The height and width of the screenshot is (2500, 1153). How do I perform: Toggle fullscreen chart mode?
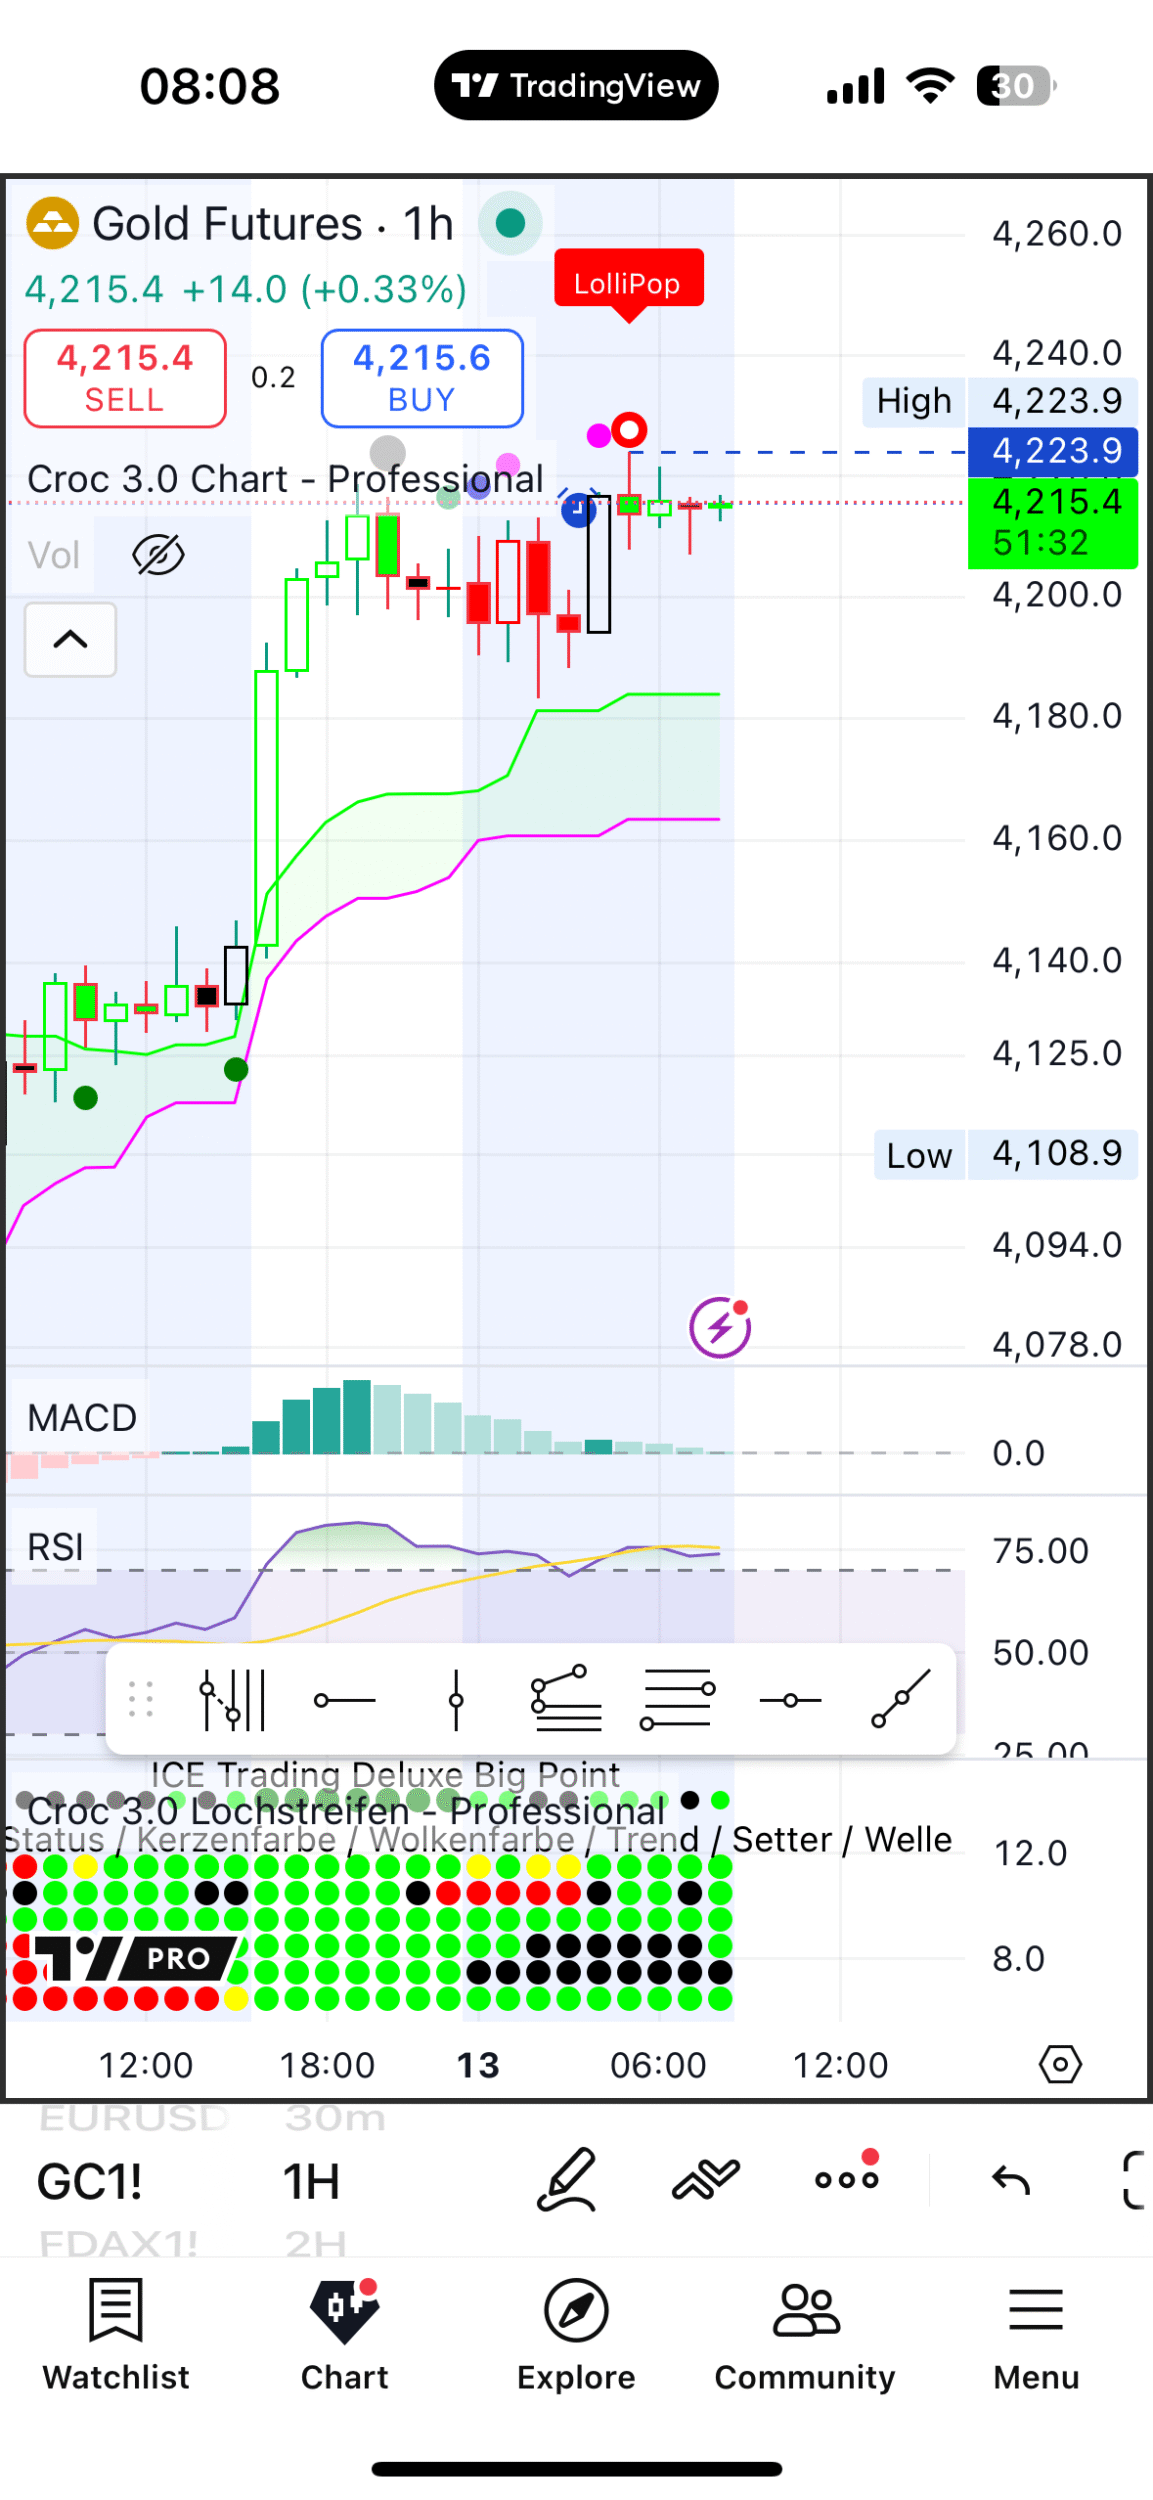pos(1134,2180)
